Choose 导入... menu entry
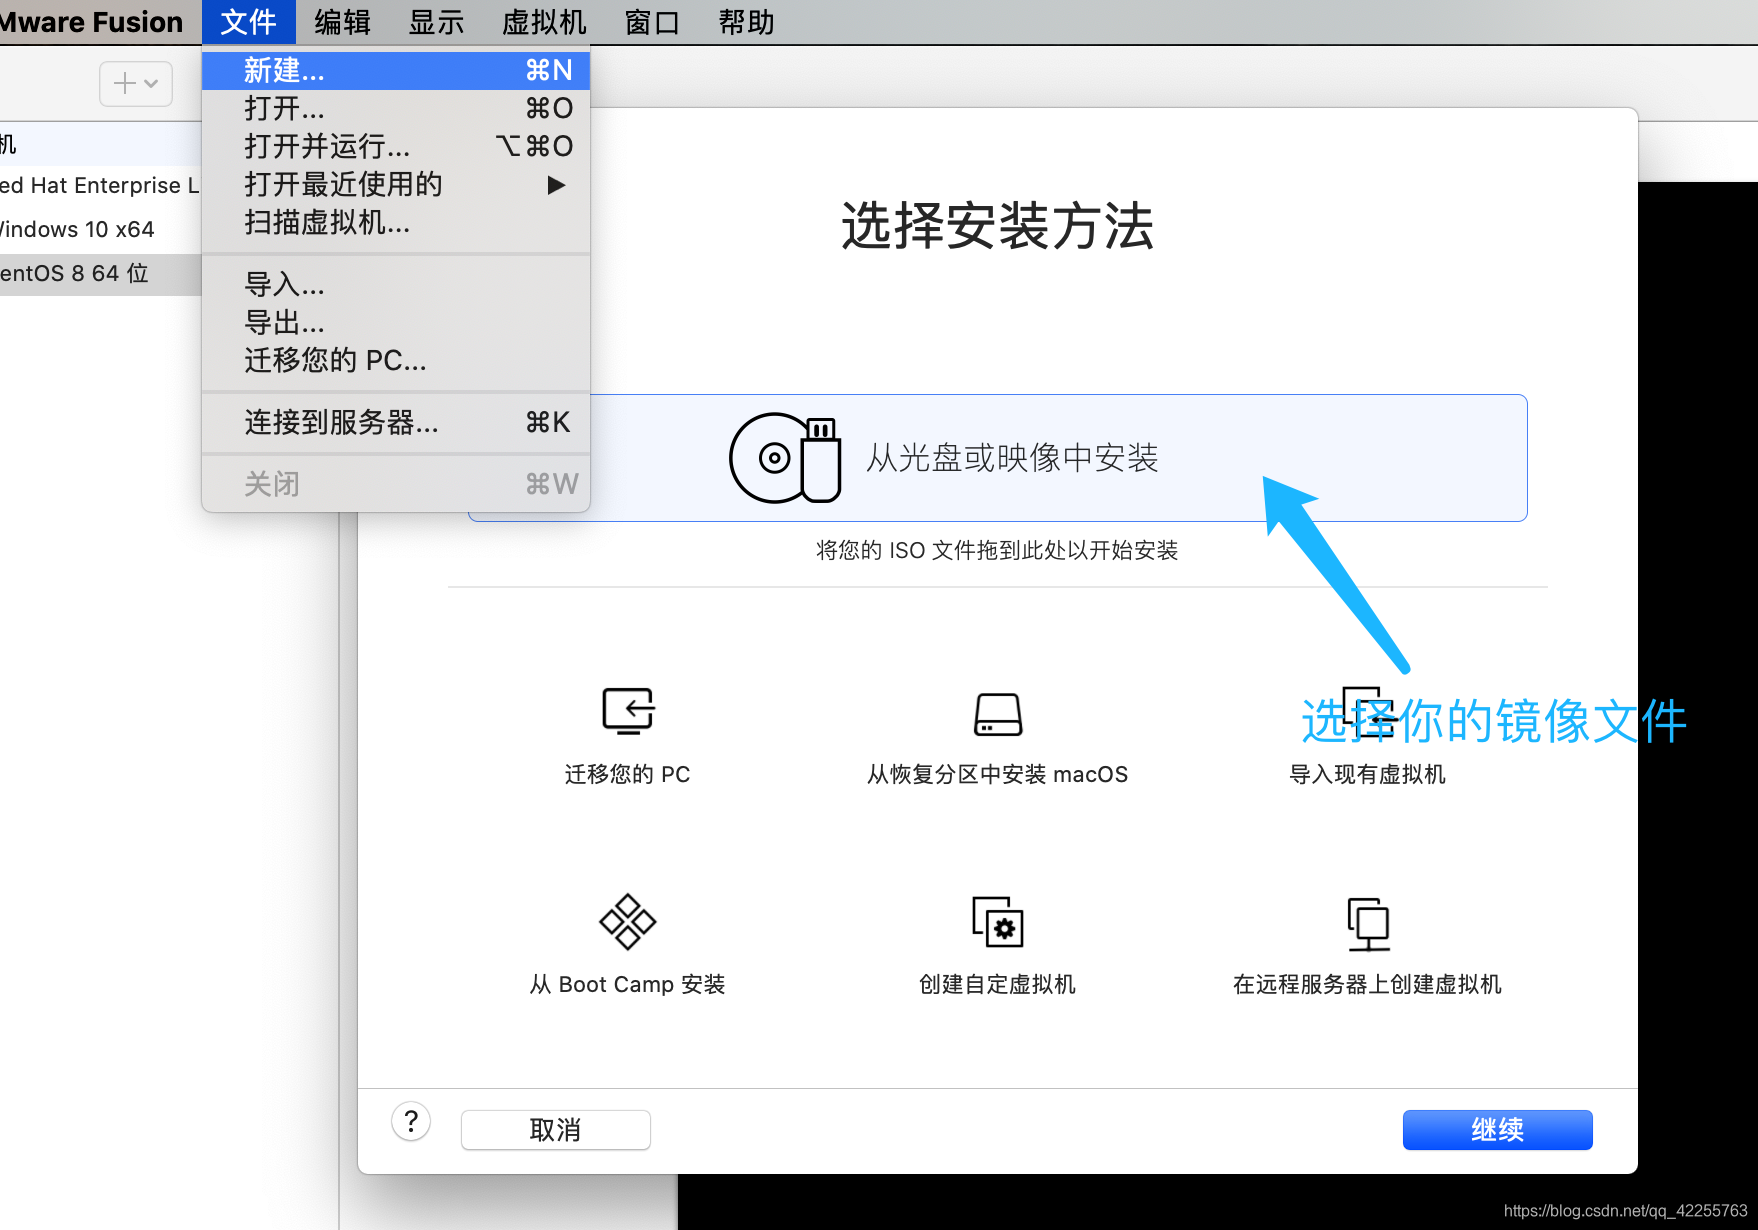The image size is (1758, 1230). [396, 285]
